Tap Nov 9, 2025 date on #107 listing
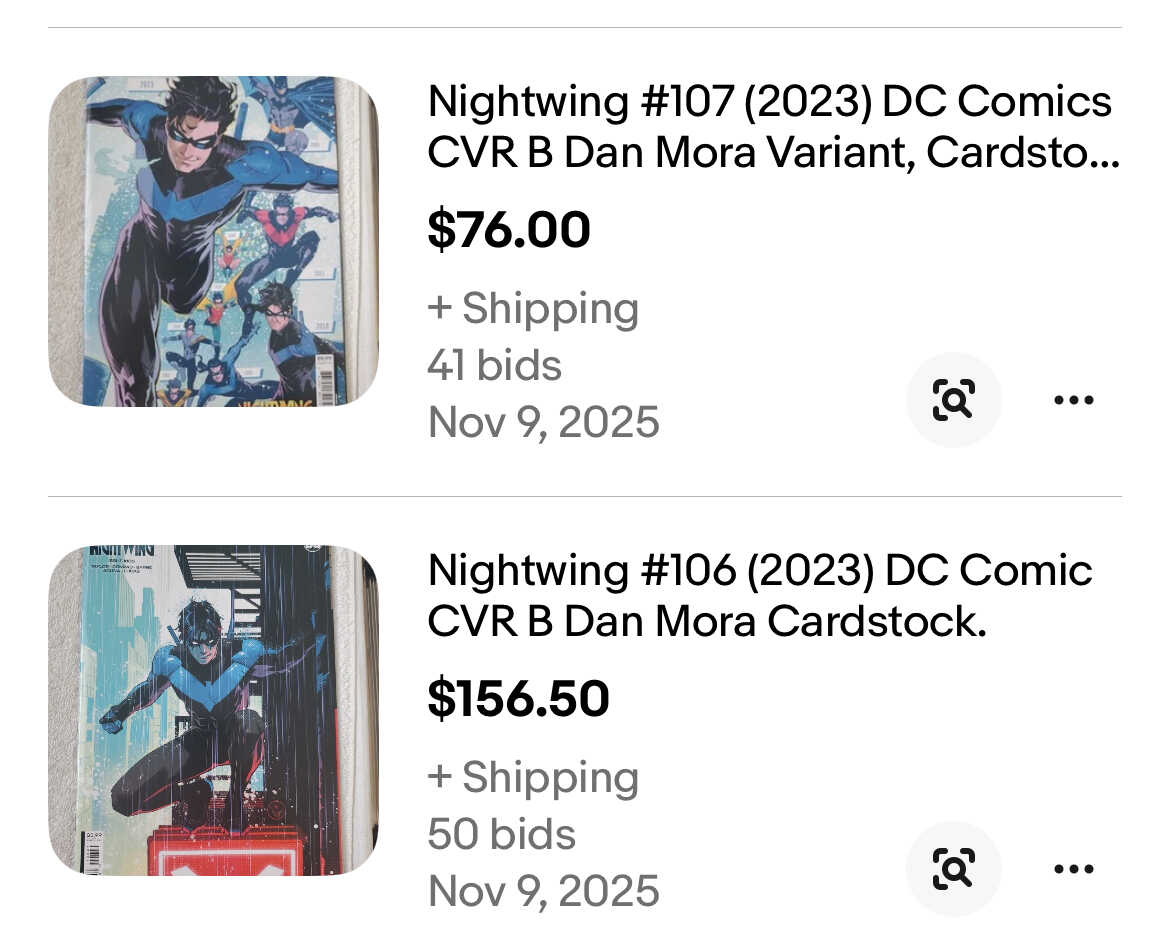 (x=543, y=422)
